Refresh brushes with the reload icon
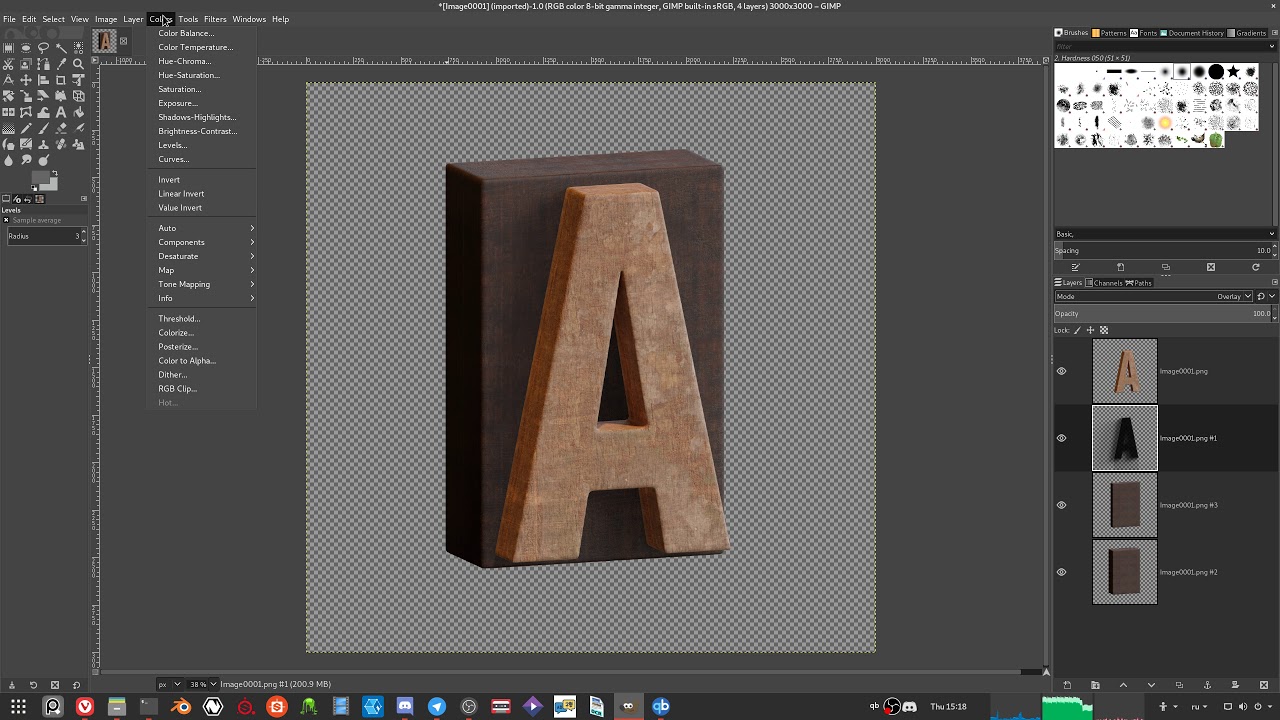This screenshot has height=720, width=1280. tap(1256, 267)
